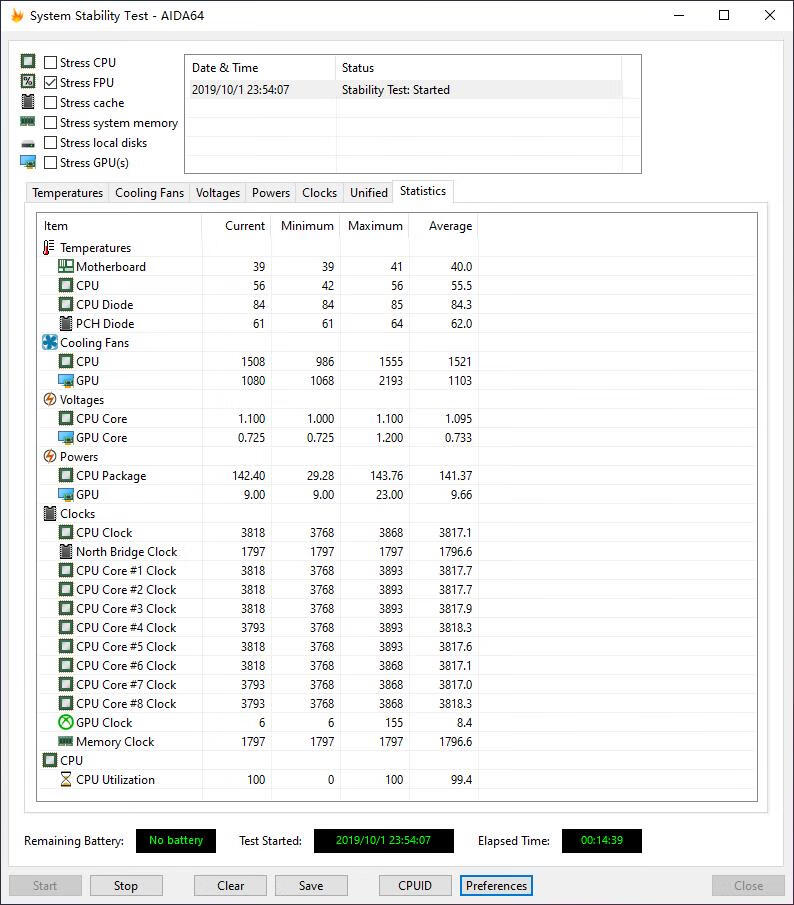Click the Clocks group chip icon
The width and height of the screenshot is (794, 905).
[x=50, y=514]
